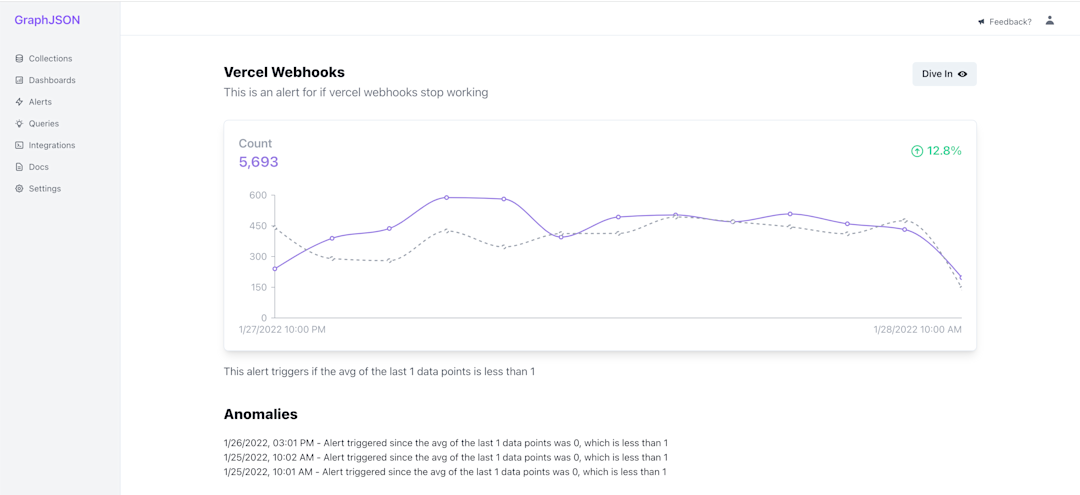Click the Alerts lightning bolt icon
Image resolution: width=1080 pixels, height=495 pixels.
point(19,102)
